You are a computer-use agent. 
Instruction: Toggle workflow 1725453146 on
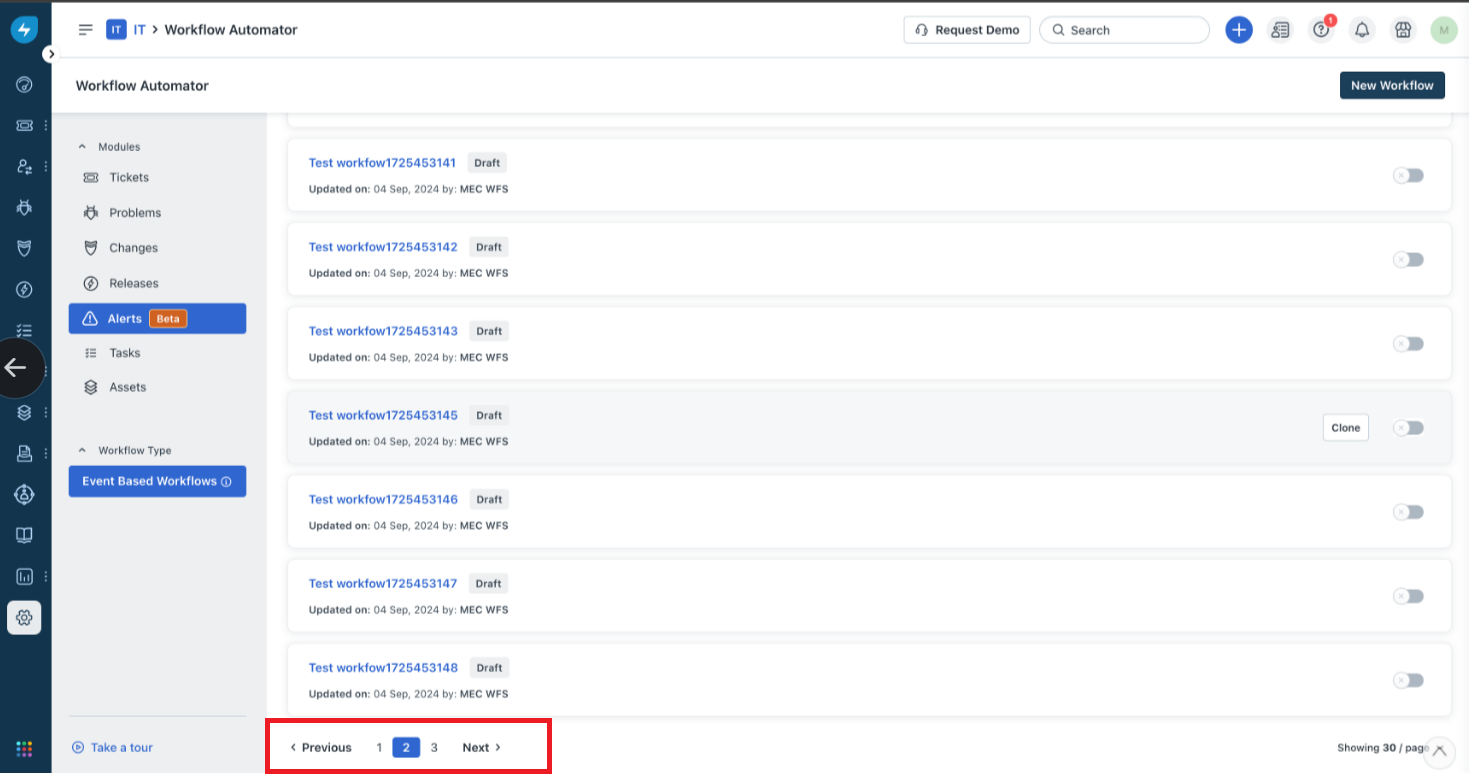coord(1408,512)
